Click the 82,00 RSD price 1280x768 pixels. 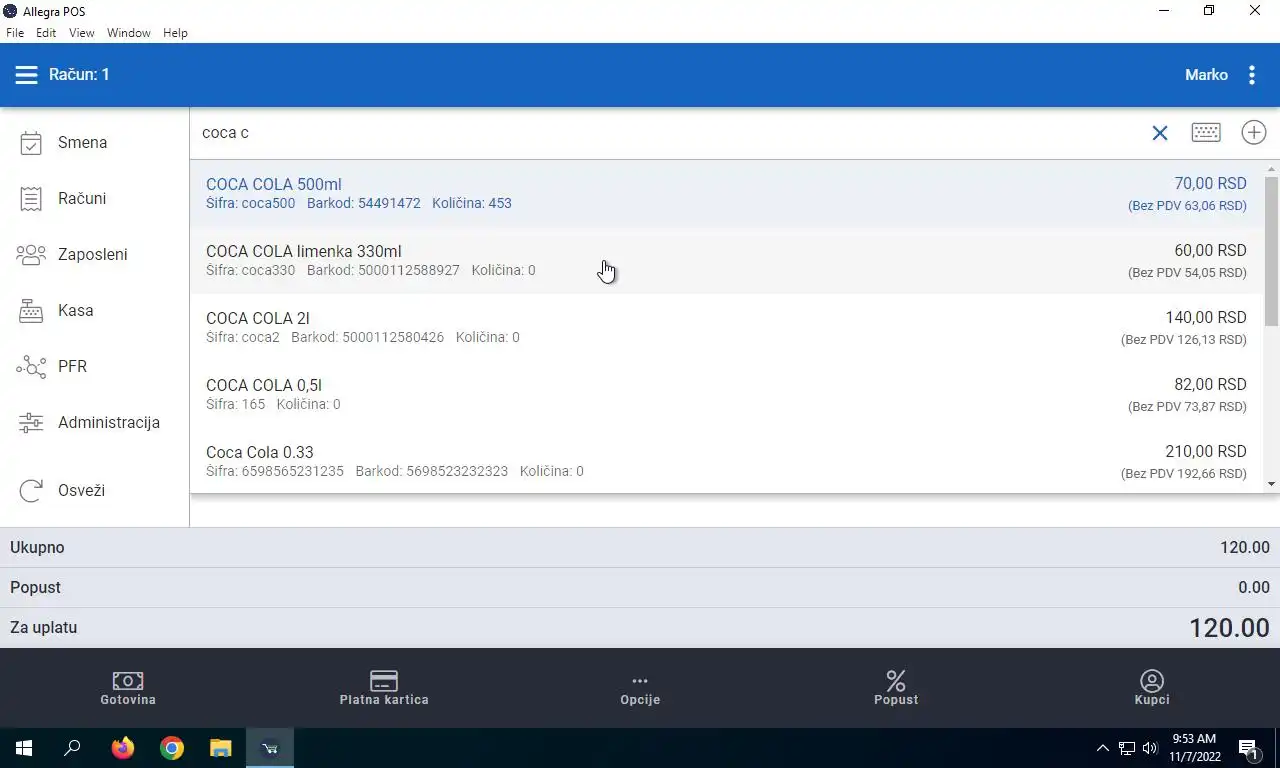[1210, 385]
